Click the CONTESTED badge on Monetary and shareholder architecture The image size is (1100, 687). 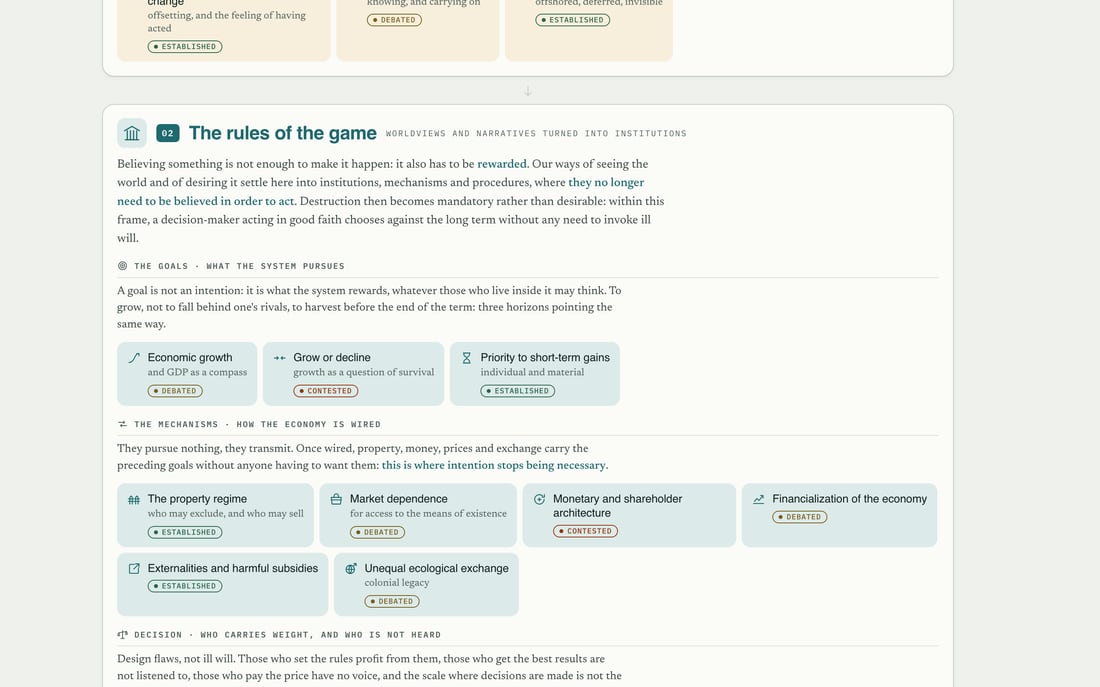pyautogui.click(x=585, y=531)
